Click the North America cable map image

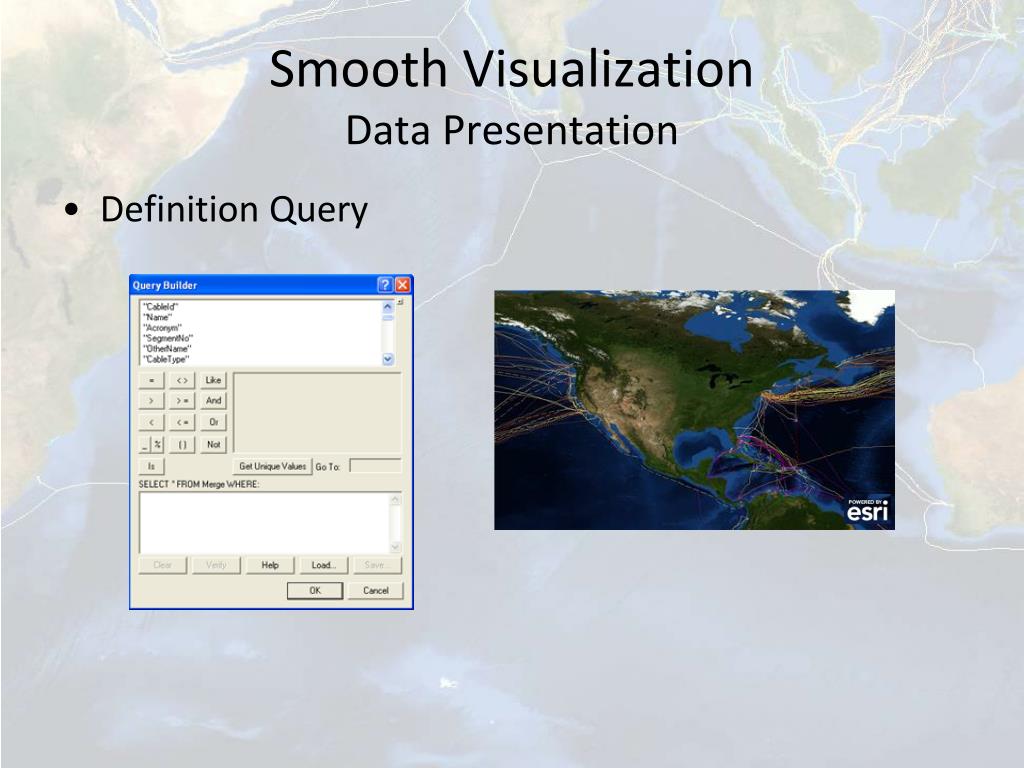pos(694,410)
